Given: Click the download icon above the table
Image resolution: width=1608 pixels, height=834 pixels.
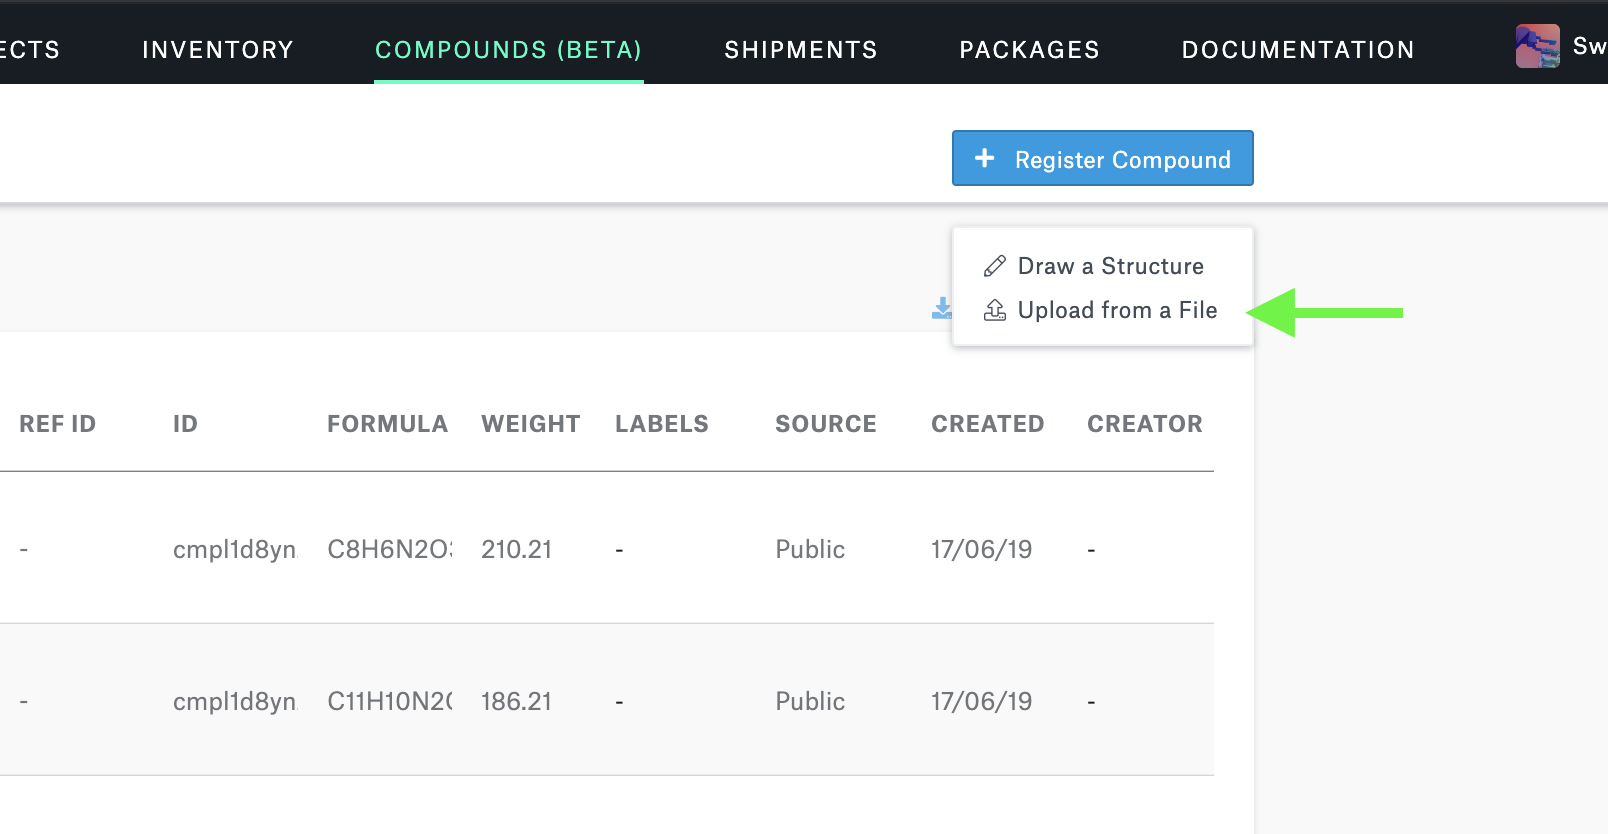Looking at the screenshot, I should point(941,309).
